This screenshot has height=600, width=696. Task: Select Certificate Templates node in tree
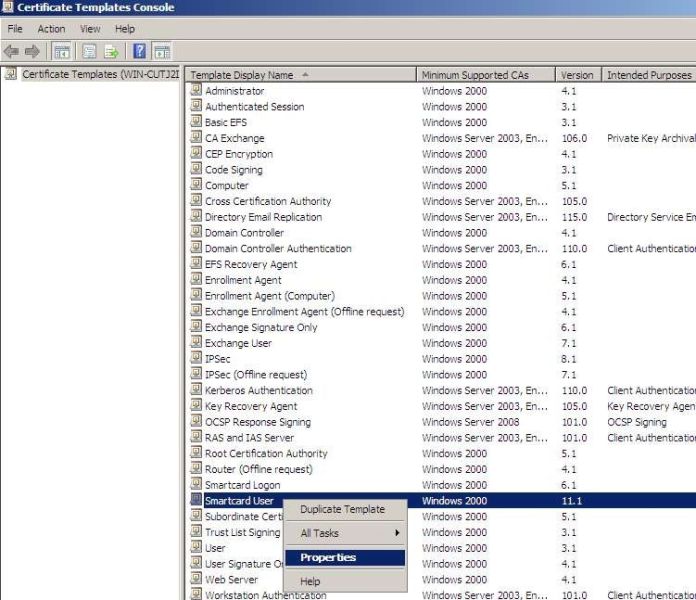tap(100, 74)
